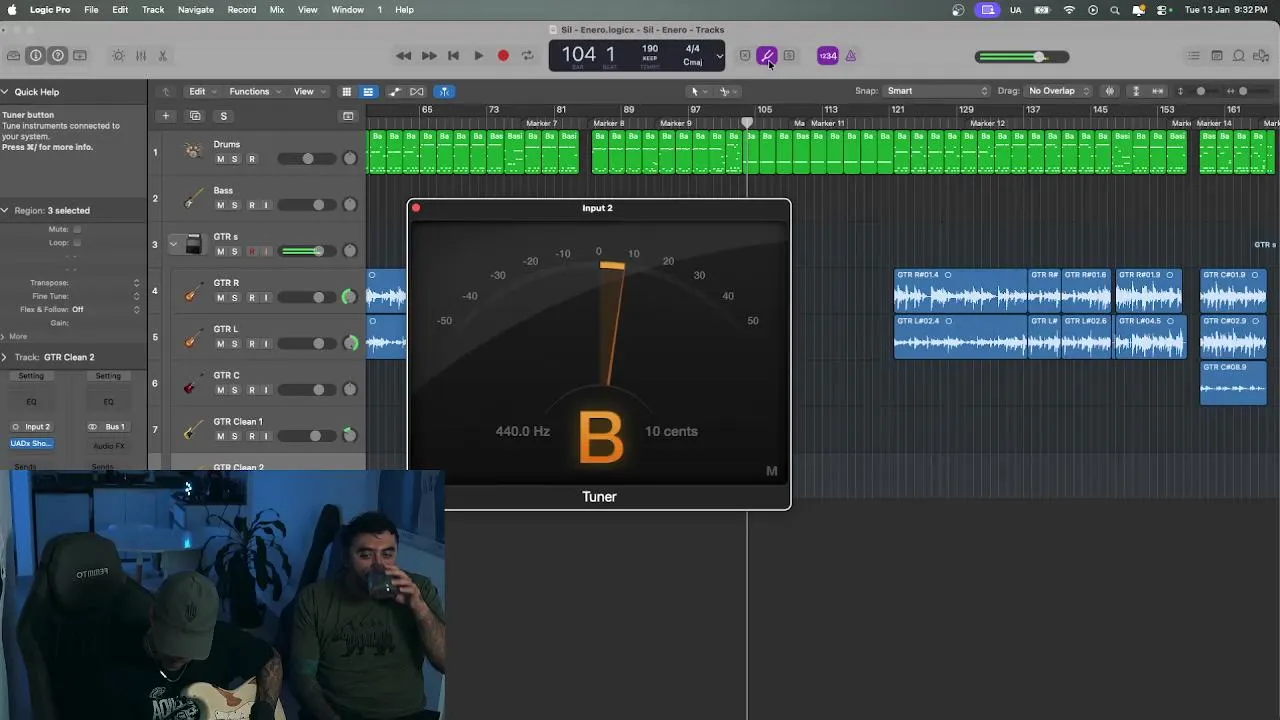1280x720 pixels.
Task: Mute the Drums track
Action: [221, 159]
